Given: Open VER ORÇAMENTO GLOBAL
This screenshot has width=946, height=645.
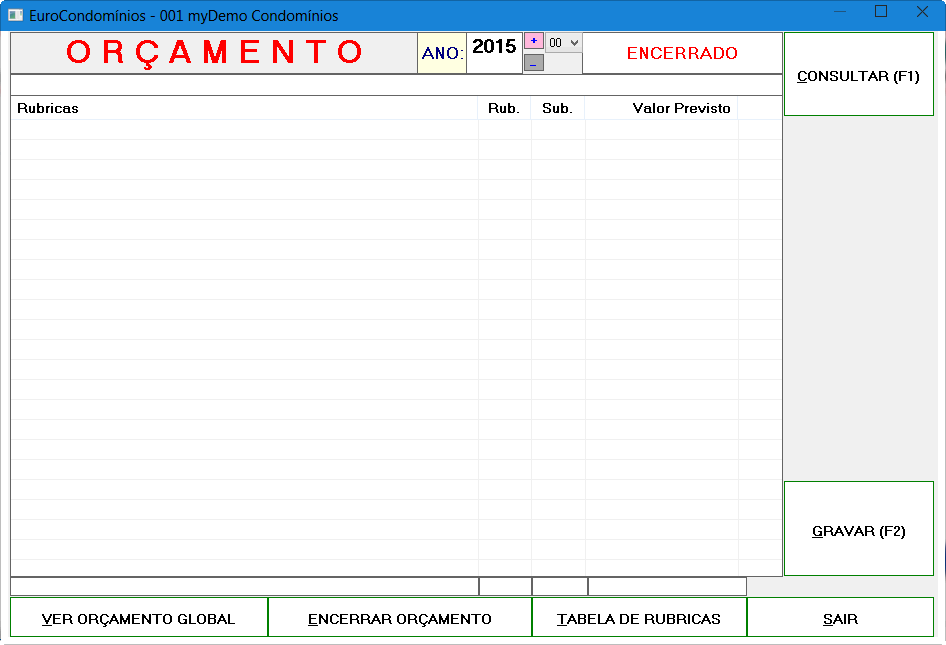Looking at the screenshot, I should tap(139, 618).
